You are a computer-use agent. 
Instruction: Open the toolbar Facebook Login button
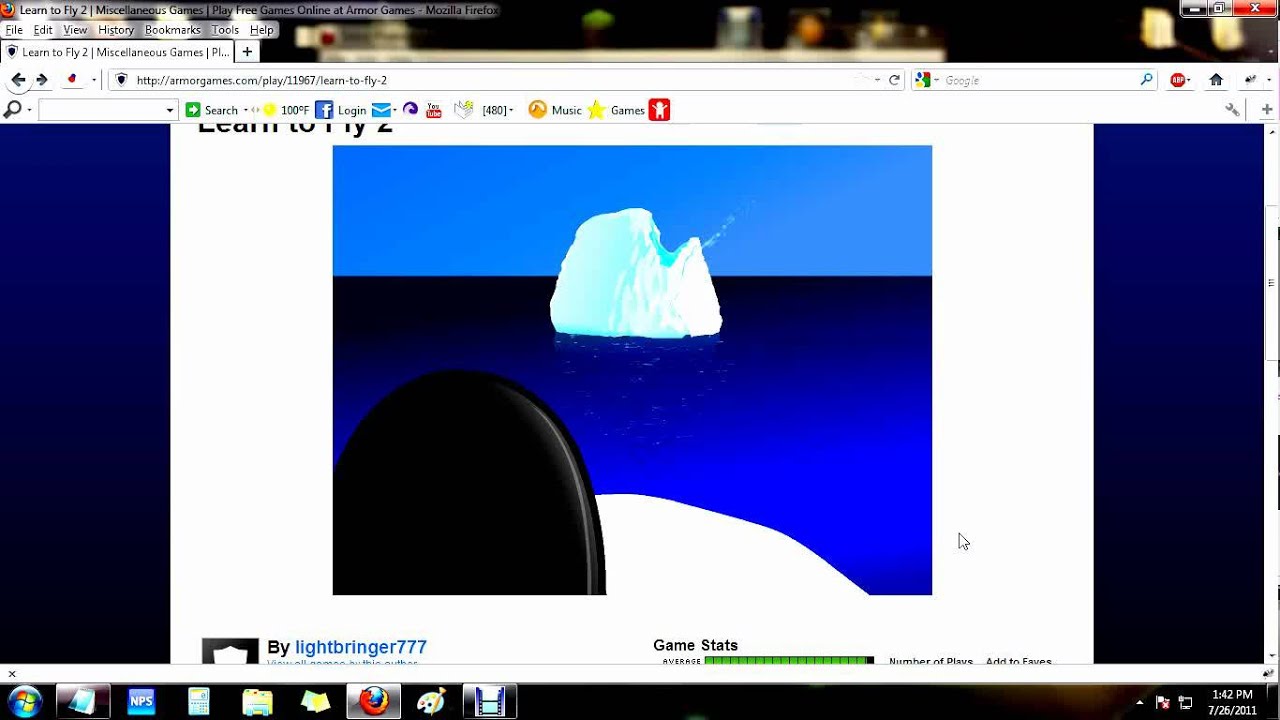[341, 110]
